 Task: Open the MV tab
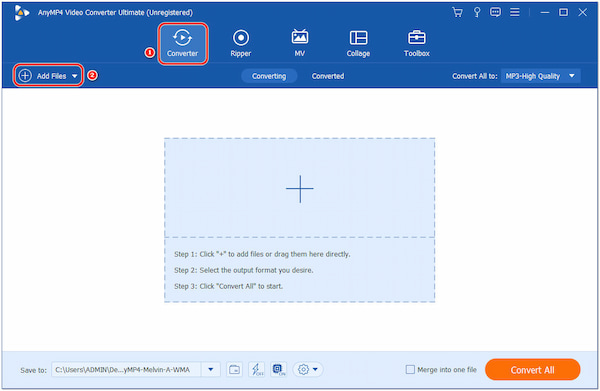(x=300, y=44)
